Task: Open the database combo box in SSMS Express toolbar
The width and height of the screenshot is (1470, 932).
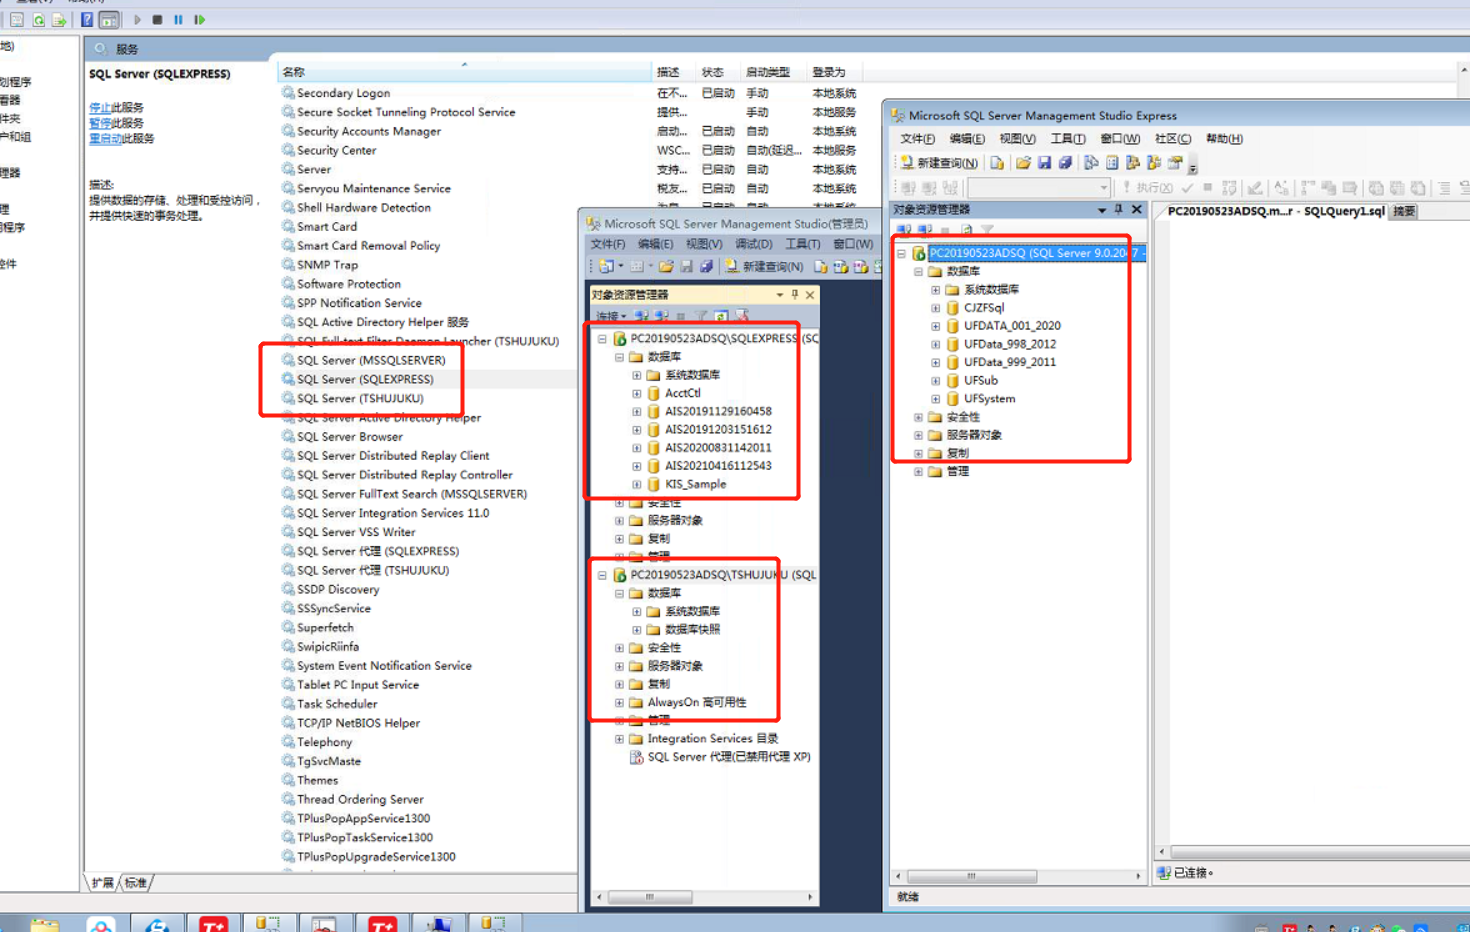Action: coord(1039,187)
